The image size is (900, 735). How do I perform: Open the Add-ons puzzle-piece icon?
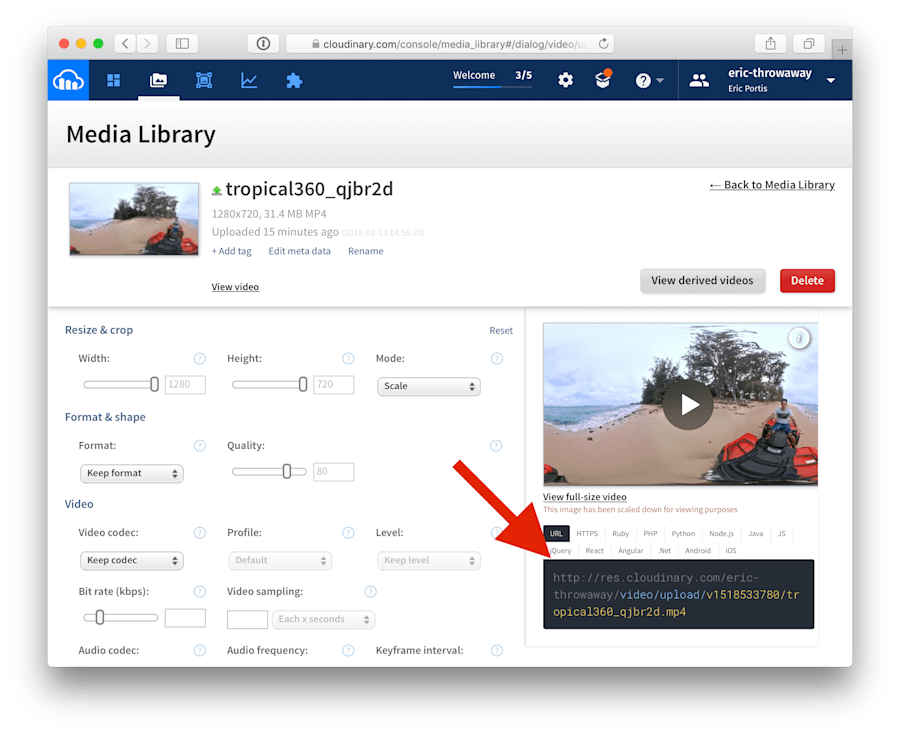point(293,80)
